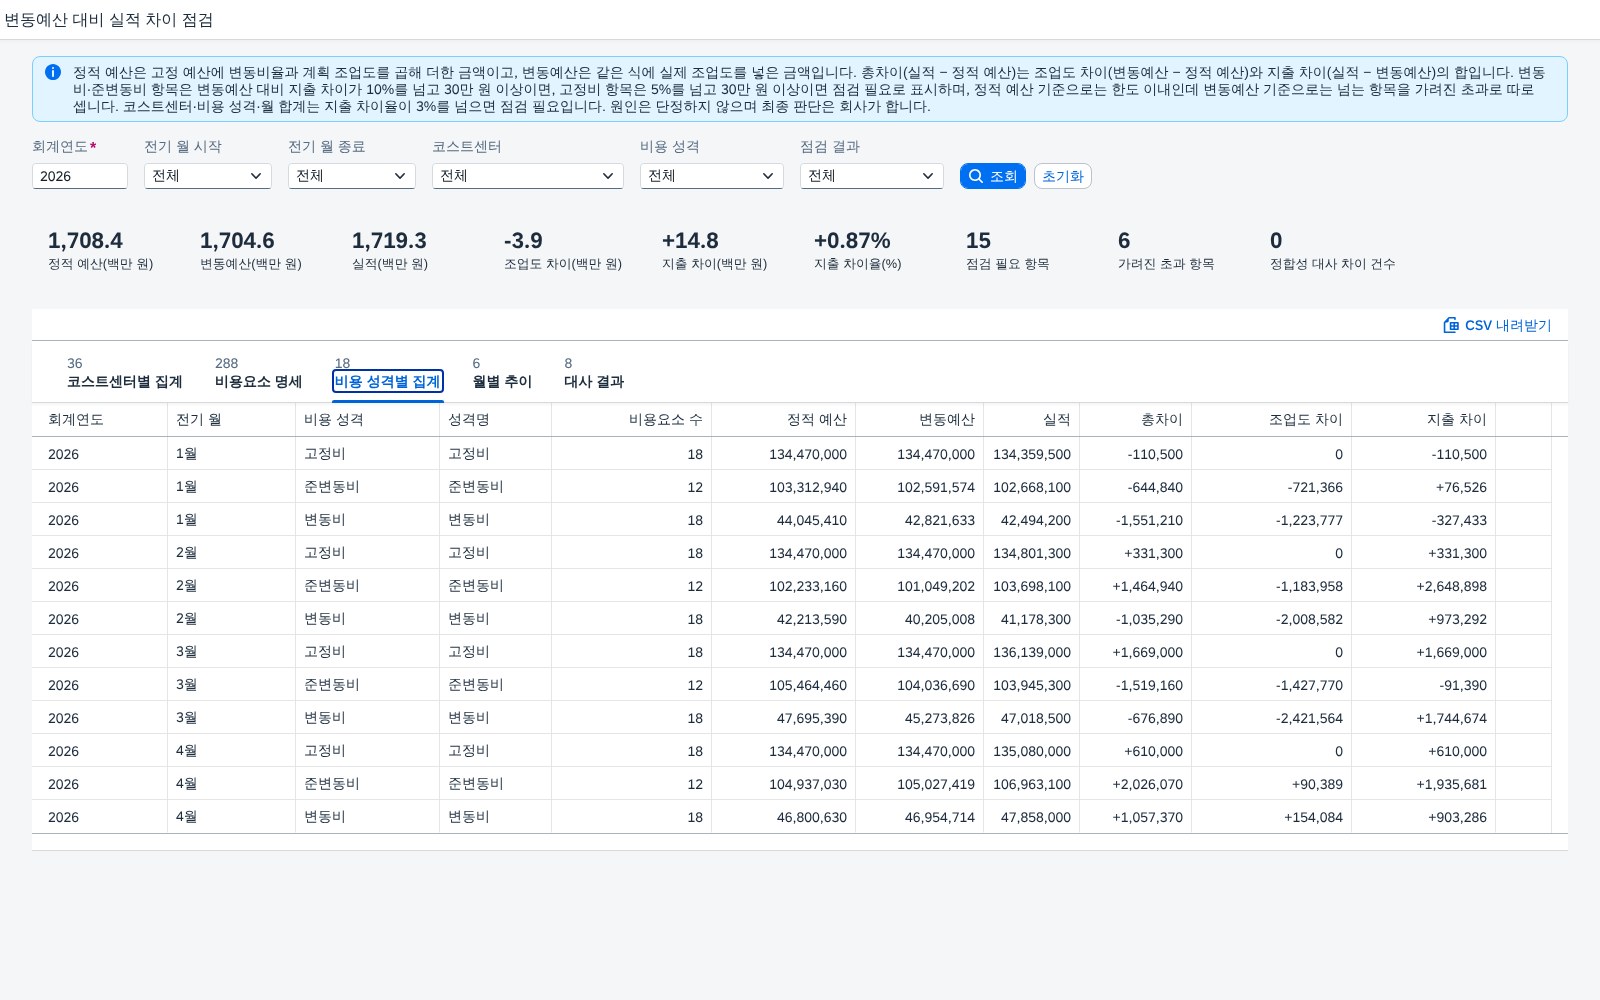Viewport: 1600px width, 1000px height.
Task: Click the 총차이 column header
Action: (x=1136, y=420)
